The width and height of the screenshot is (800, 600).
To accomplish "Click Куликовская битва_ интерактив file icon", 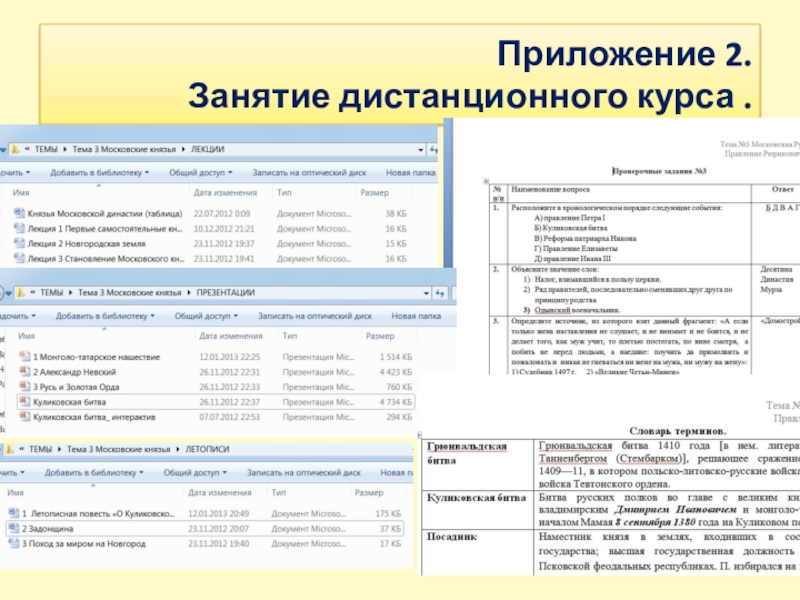I will pyautogui.click(x=25, y=416).
